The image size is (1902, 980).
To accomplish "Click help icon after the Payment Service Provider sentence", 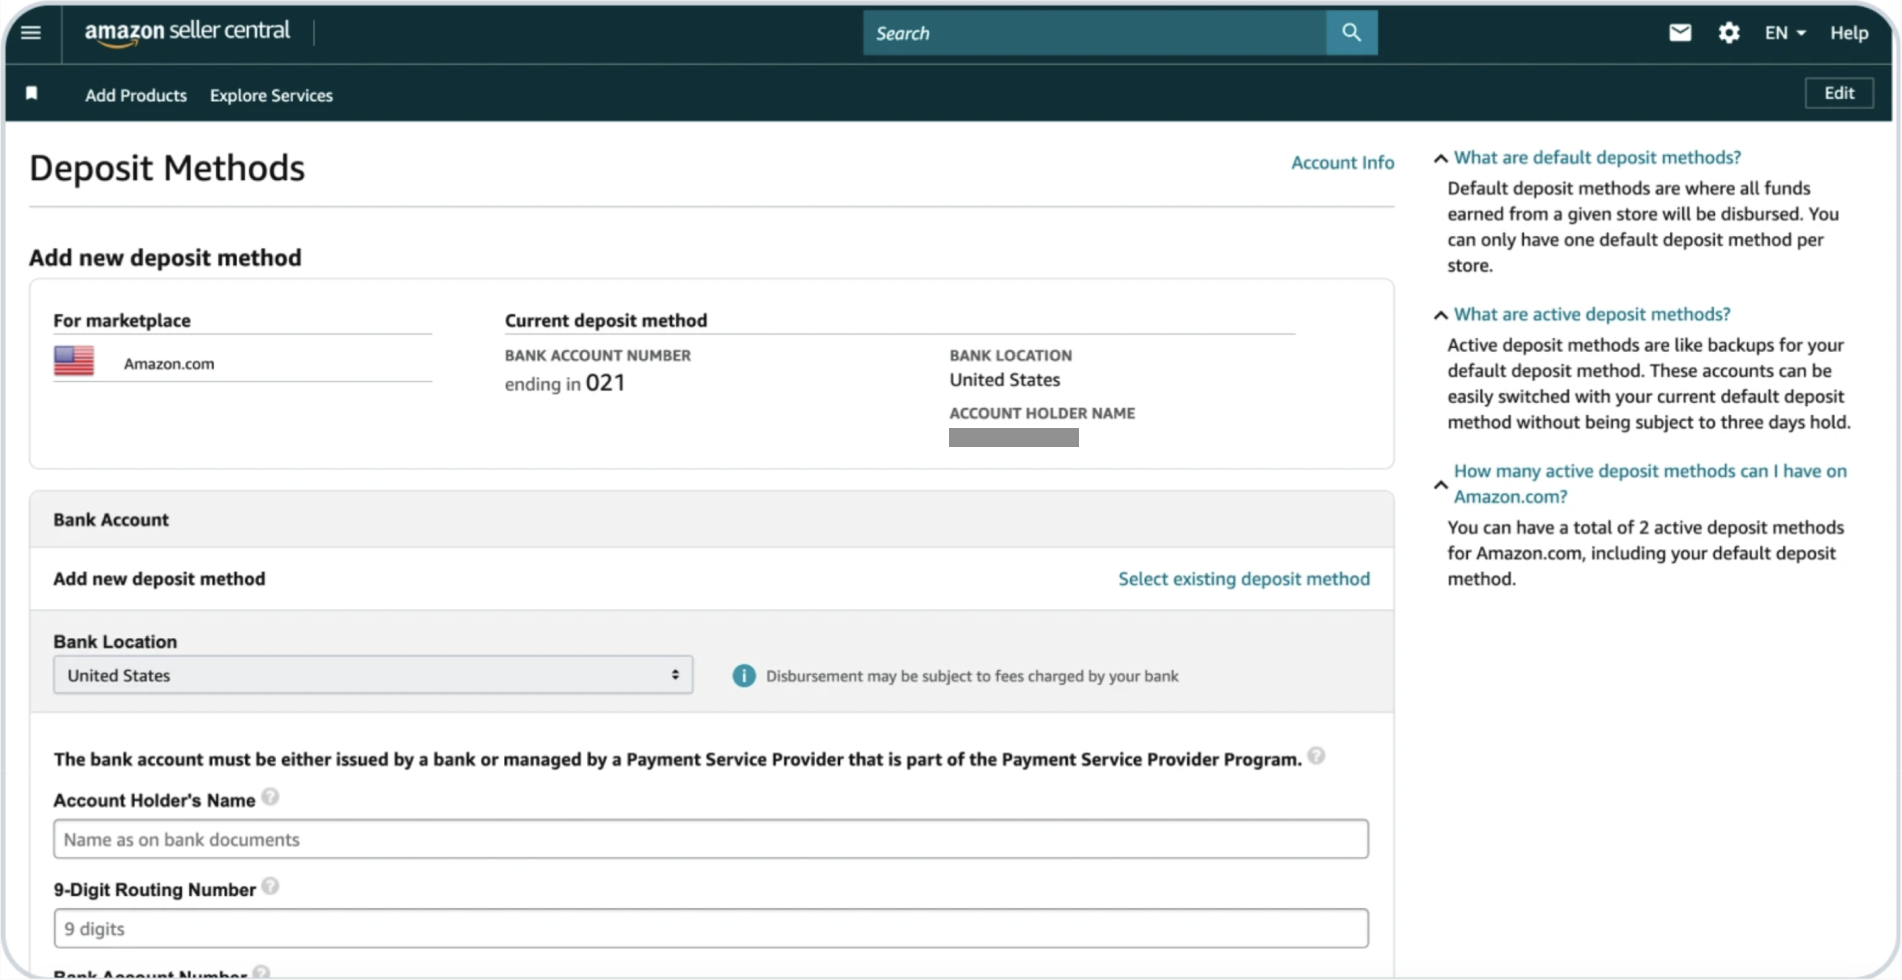I will [1316, 756].
